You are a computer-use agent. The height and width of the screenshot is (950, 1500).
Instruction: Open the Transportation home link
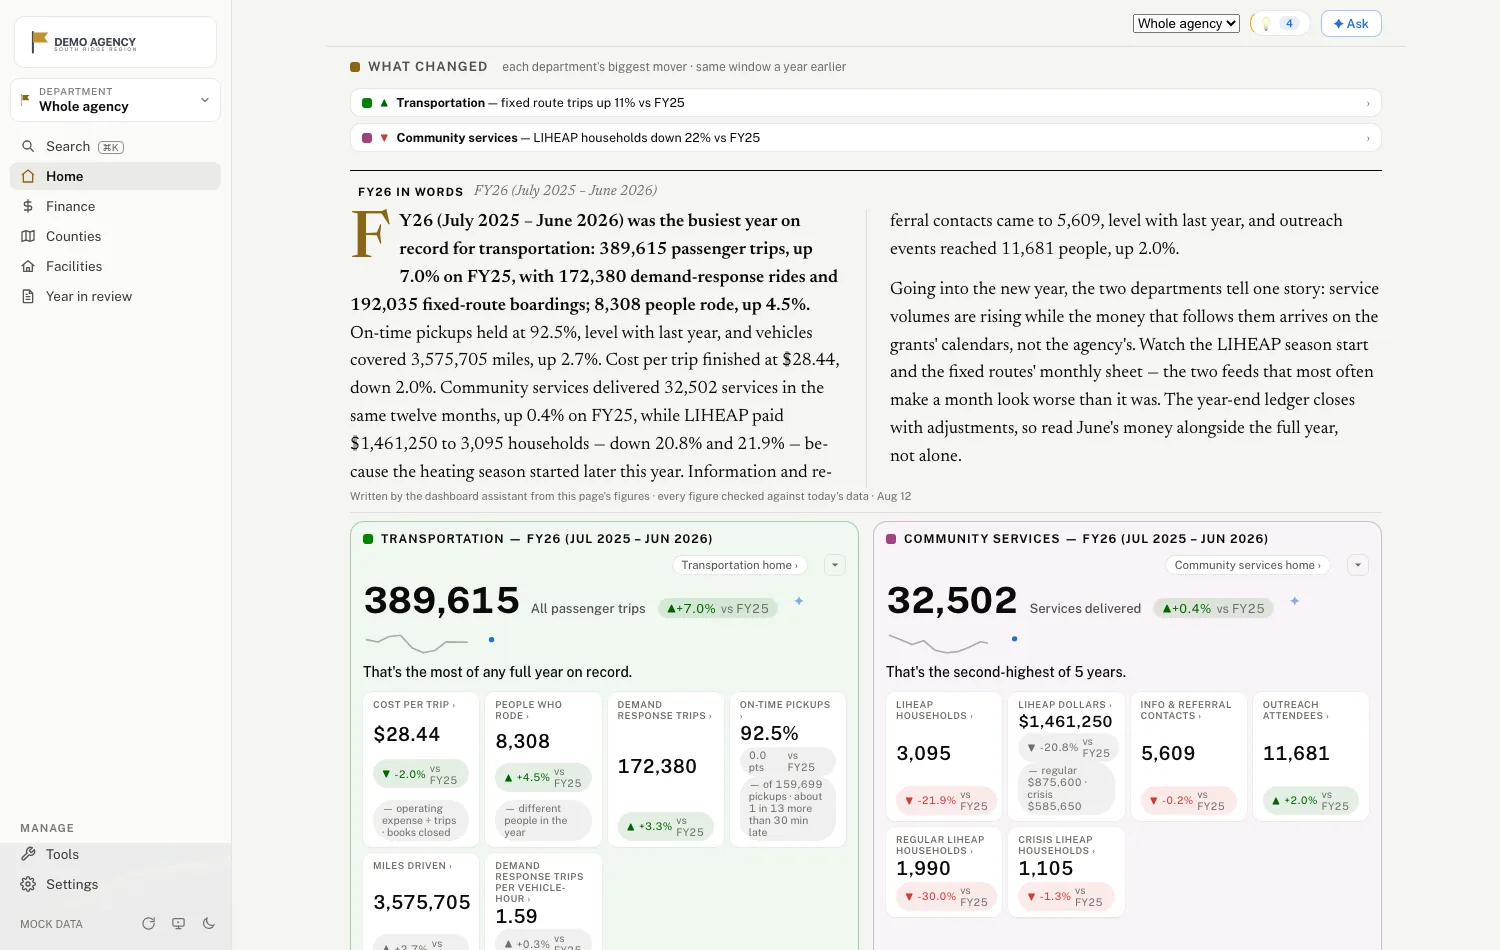click(x=739, y=565)
